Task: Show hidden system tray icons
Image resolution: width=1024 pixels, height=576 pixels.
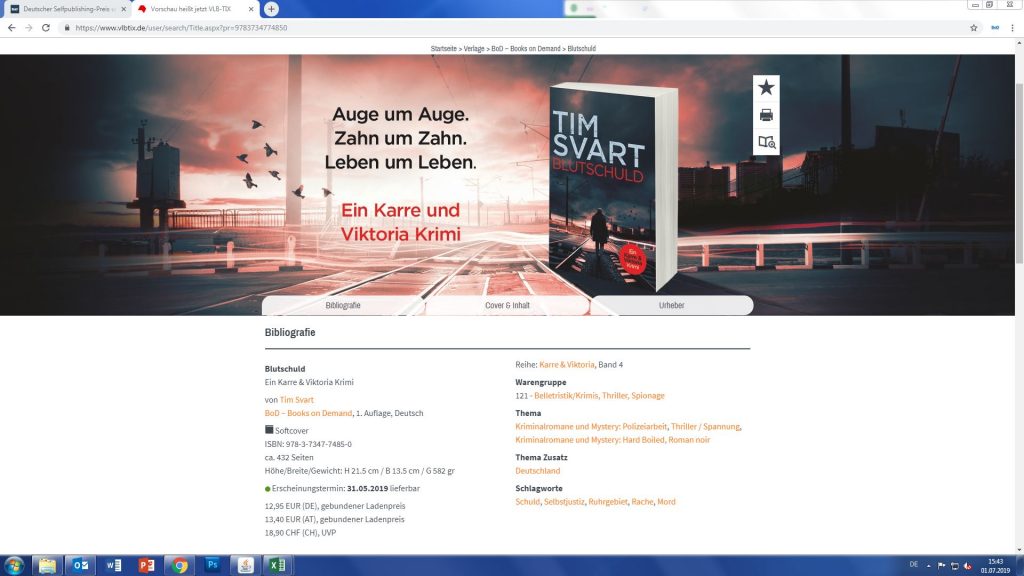Action: [928, 566]
